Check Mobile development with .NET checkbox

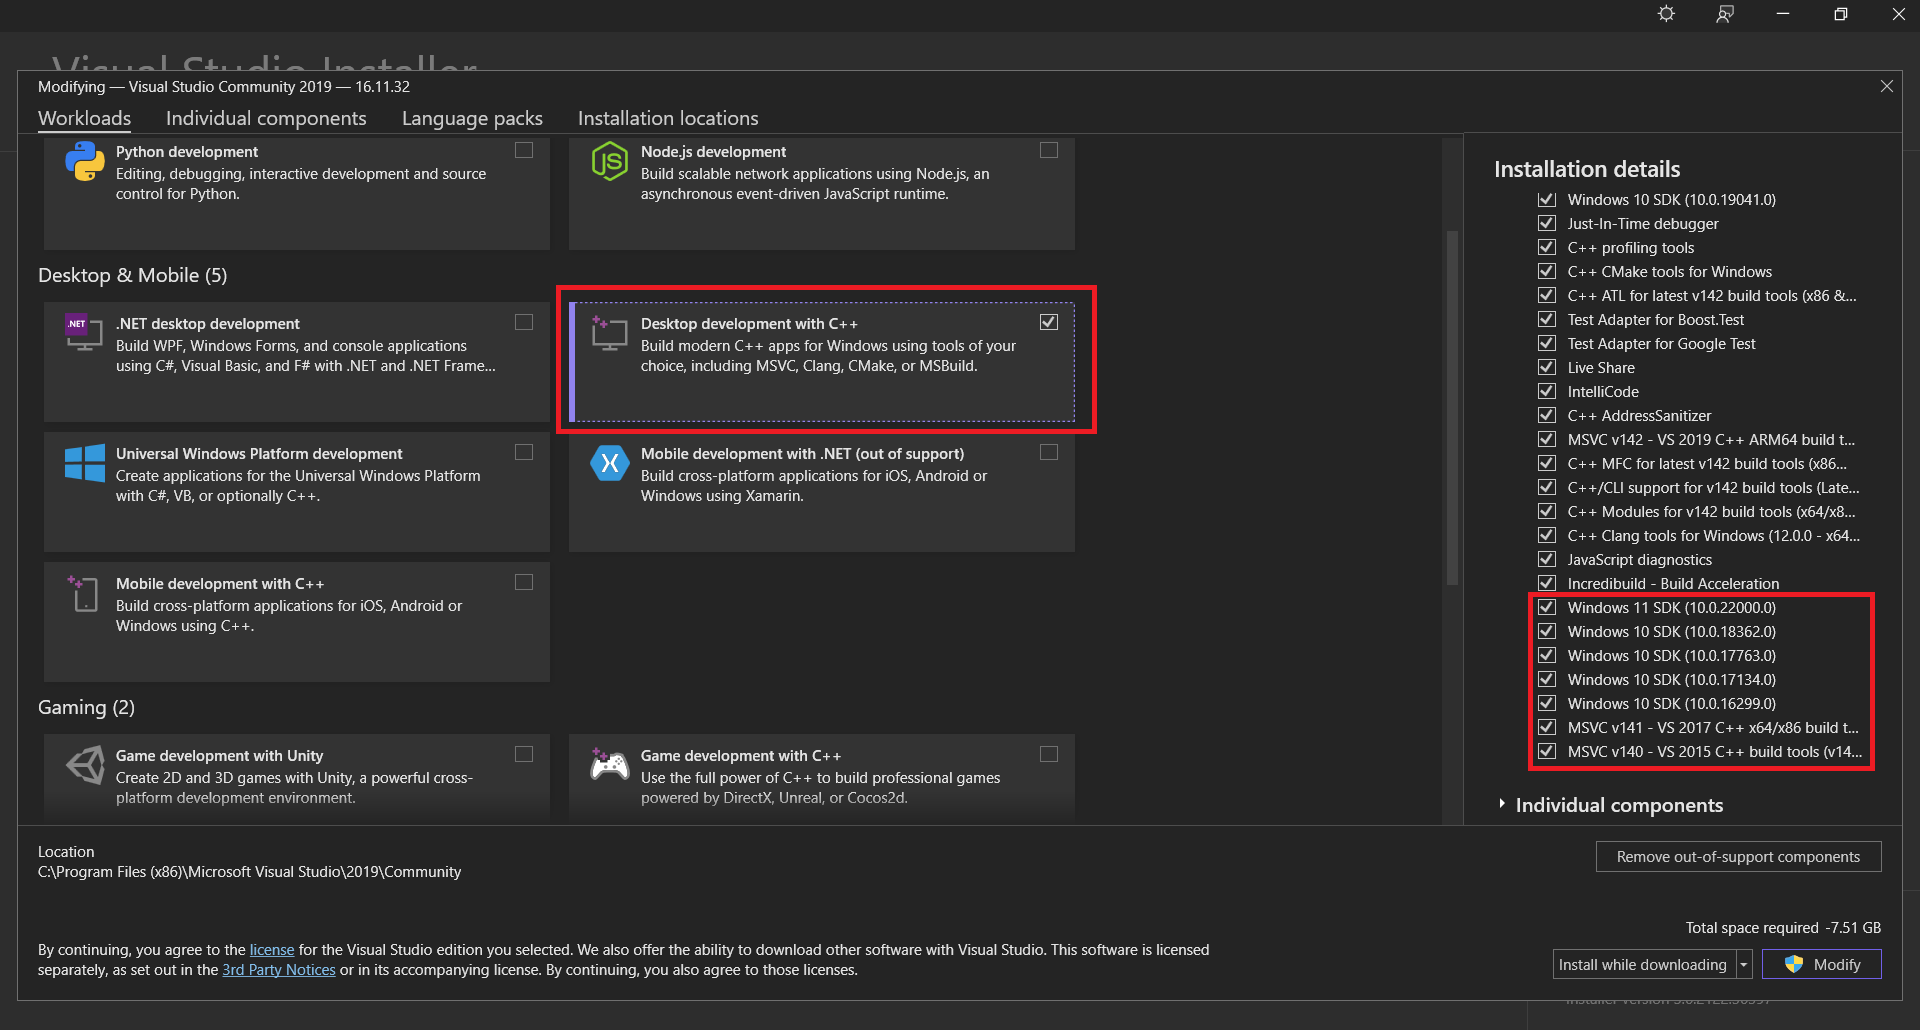[x=1049, y=452]
